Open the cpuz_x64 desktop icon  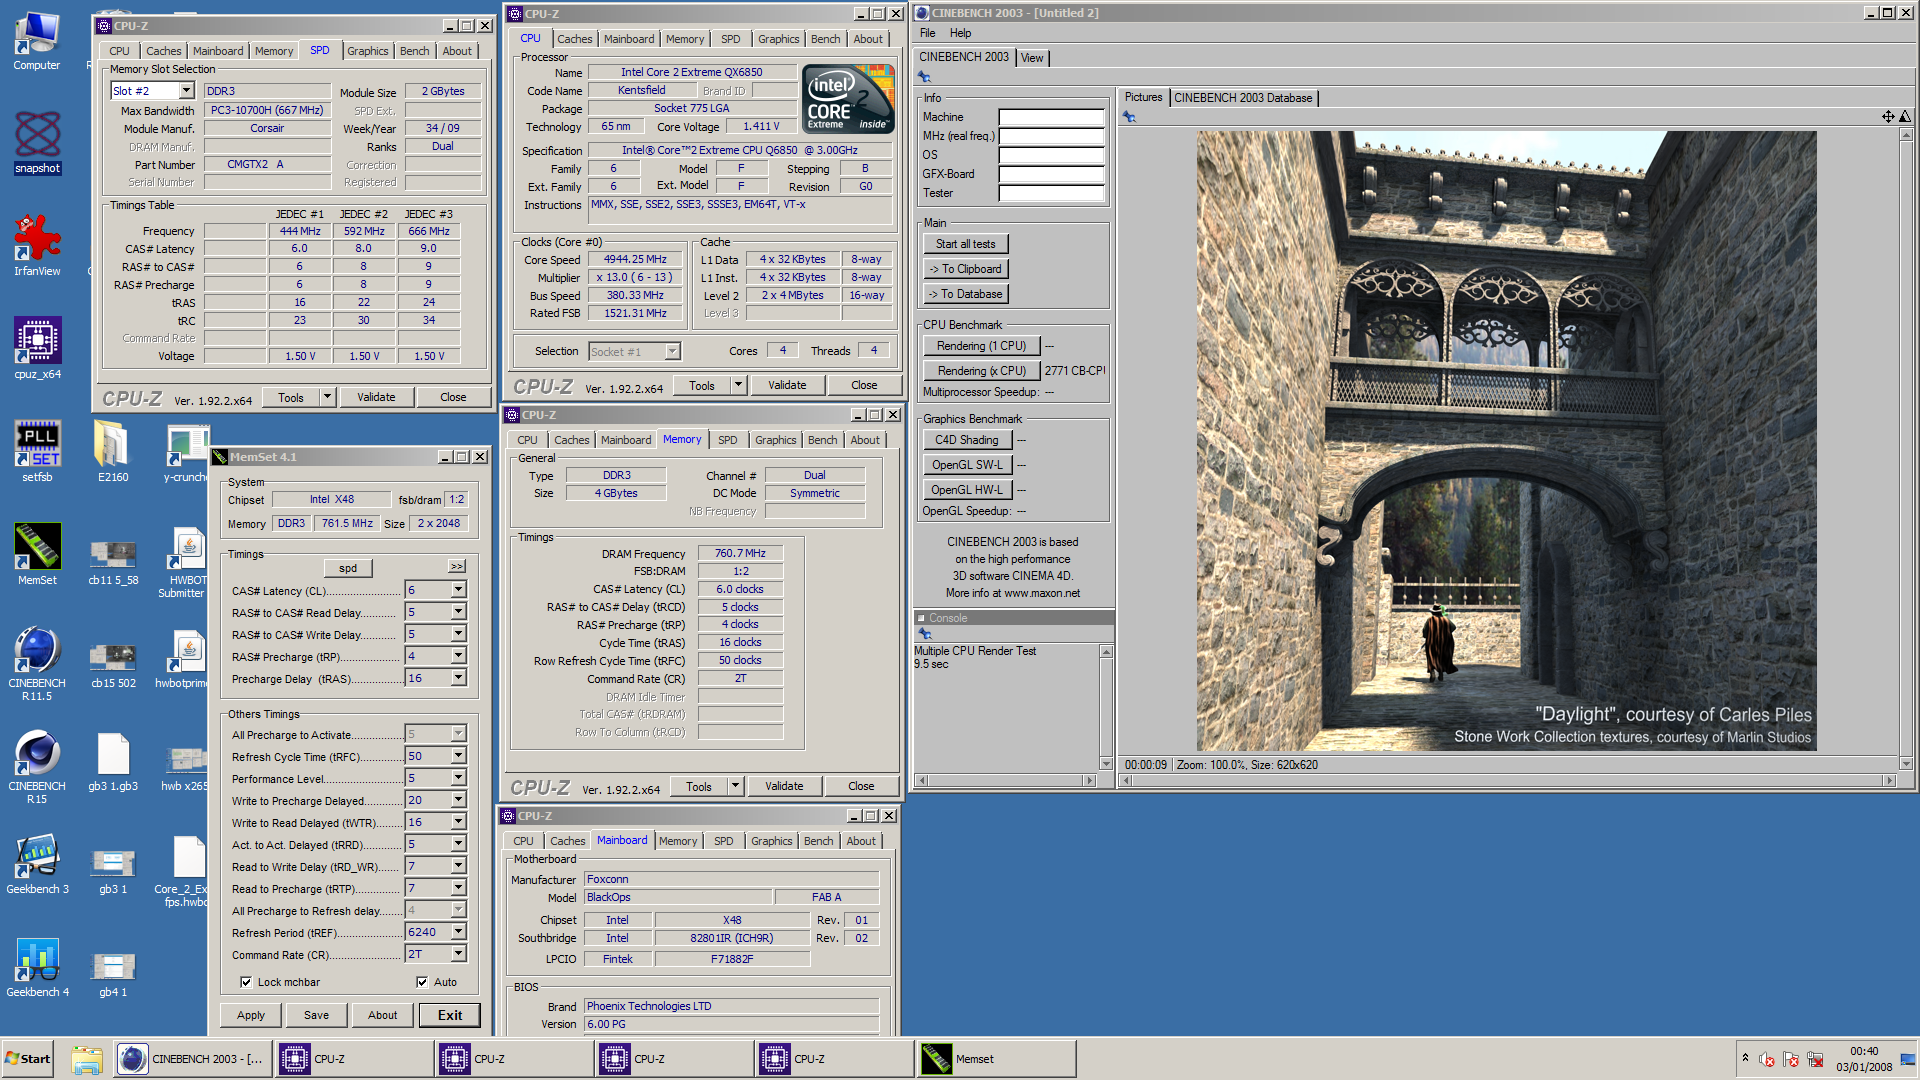coord(37,348)
